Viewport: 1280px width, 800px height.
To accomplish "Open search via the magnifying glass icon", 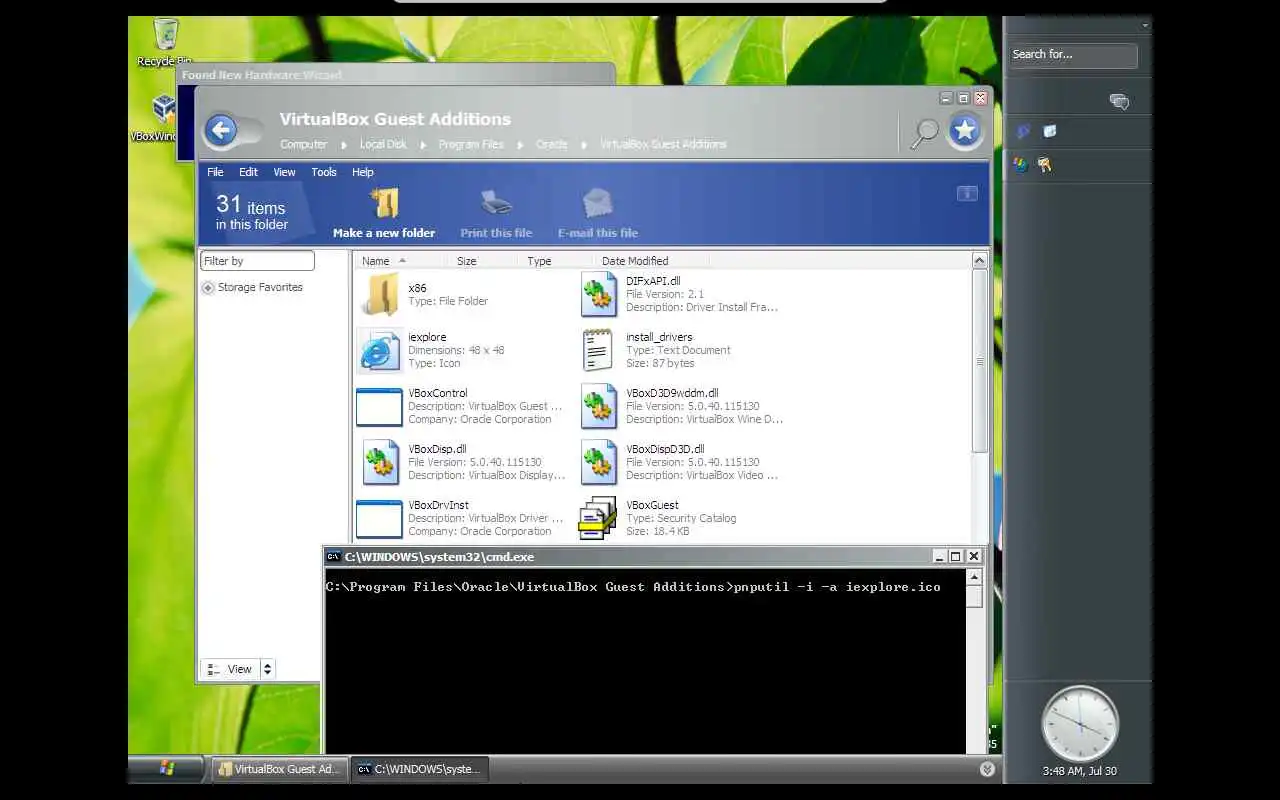I will pos(925,133).
